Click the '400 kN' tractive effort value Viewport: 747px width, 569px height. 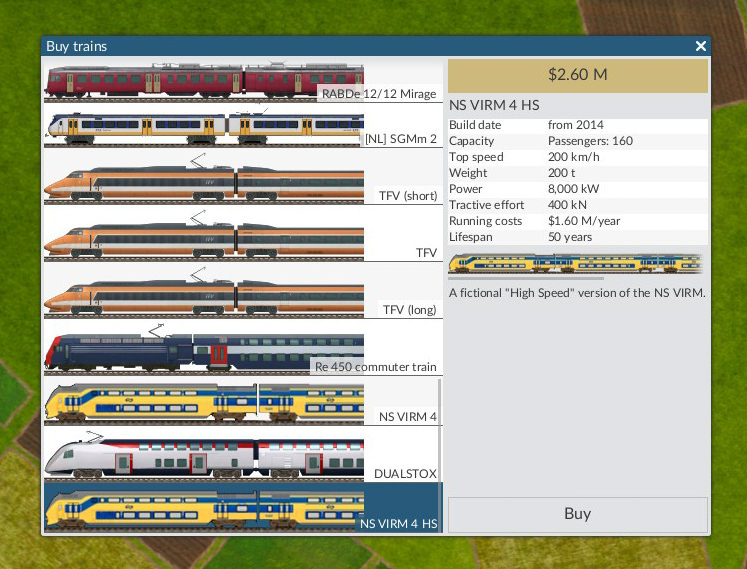pyautogui.click(x=567, y=205)
